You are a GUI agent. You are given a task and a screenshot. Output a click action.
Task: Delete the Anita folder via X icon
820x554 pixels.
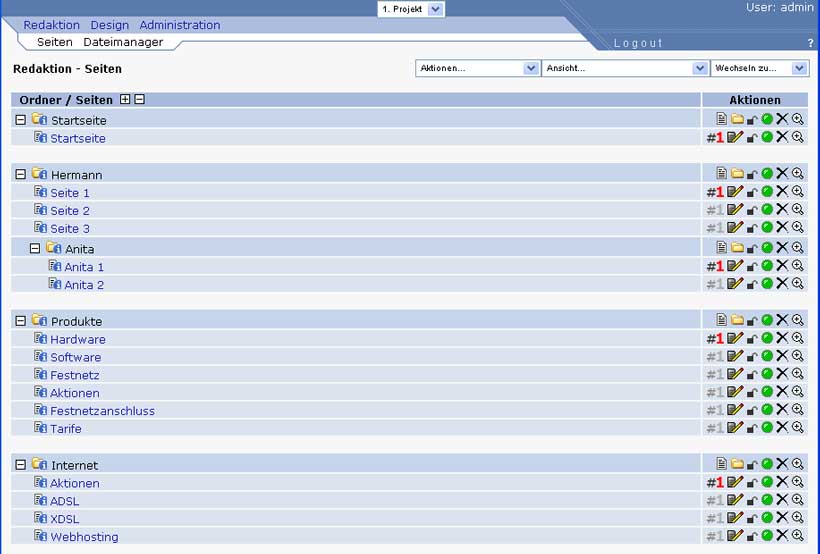(x=782, y=247)
